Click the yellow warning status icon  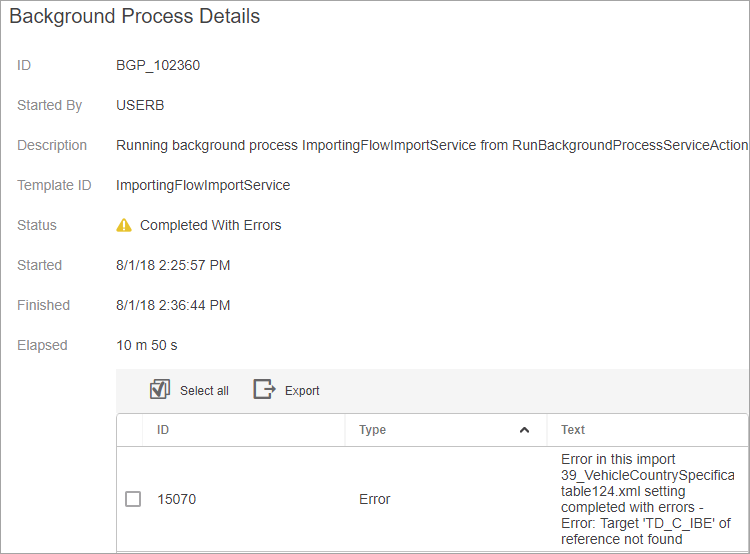click(x=124, y=226)
